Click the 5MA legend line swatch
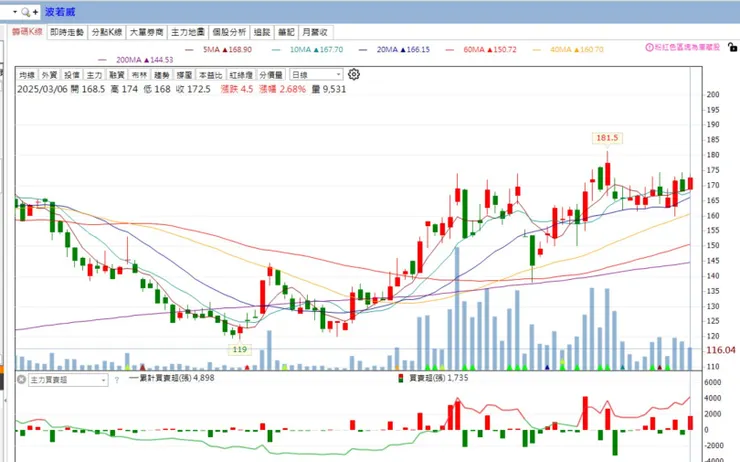 tap(189, 50)
